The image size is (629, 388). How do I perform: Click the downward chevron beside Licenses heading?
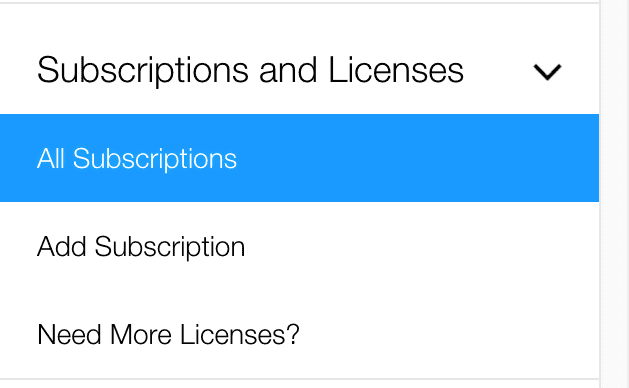click(547, 72)
